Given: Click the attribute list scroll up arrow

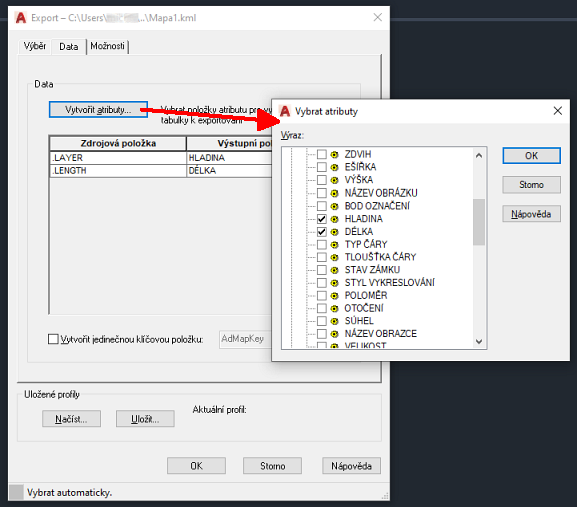Looking at the screenshot, I should tap(479, 155).
